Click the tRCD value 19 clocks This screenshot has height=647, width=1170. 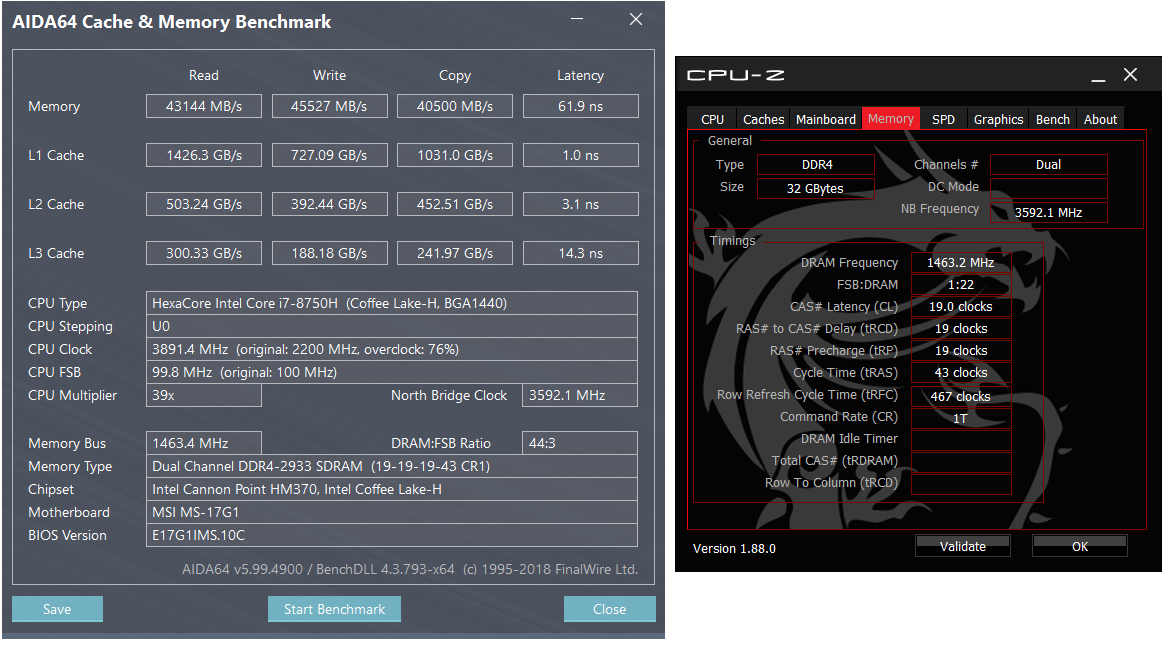(x=961, y=328)
